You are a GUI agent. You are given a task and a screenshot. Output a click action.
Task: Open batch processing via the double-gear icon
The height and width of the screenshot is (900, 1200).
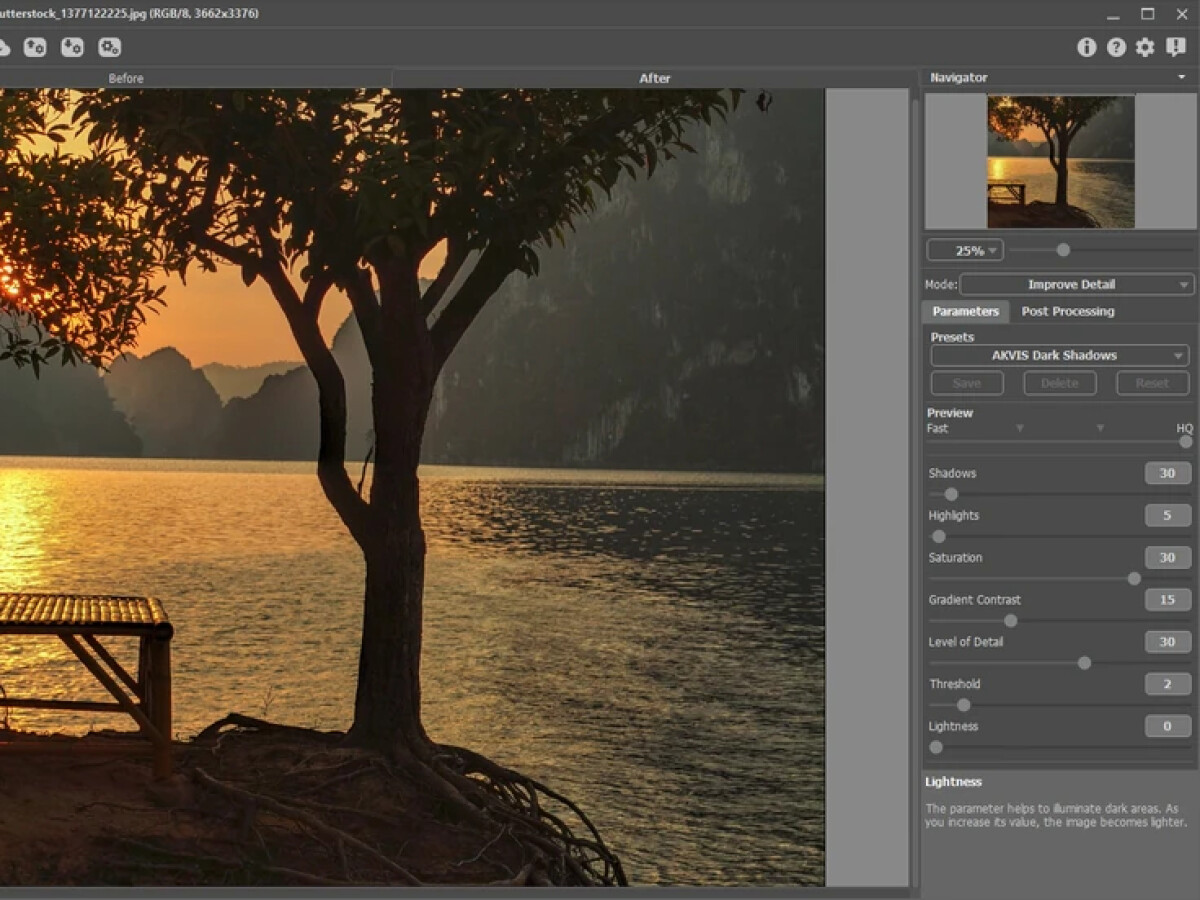[109, 47]
